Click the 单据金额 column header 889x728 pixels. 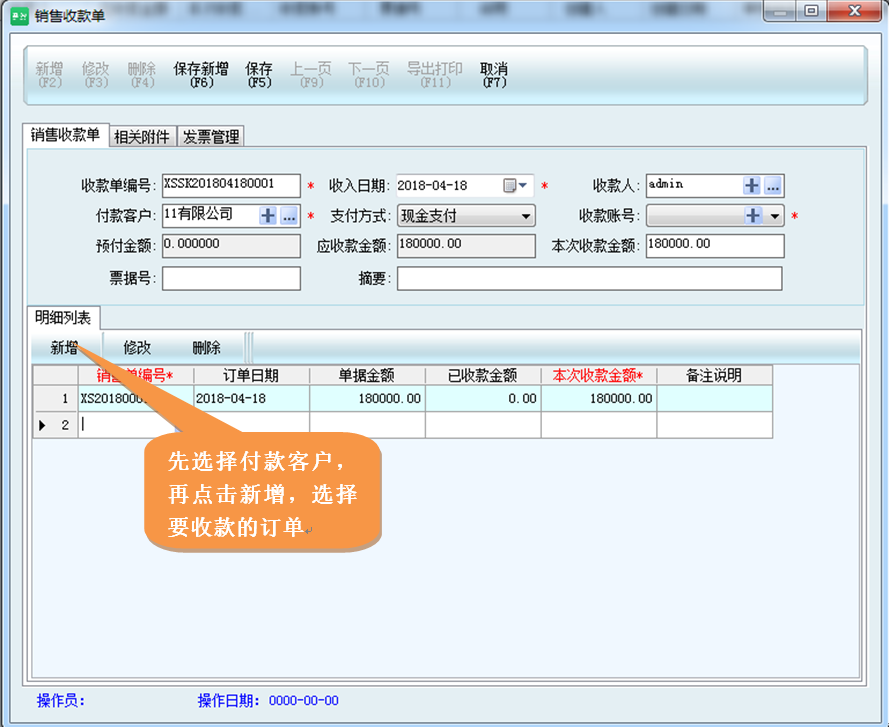(x=367, y=375)
